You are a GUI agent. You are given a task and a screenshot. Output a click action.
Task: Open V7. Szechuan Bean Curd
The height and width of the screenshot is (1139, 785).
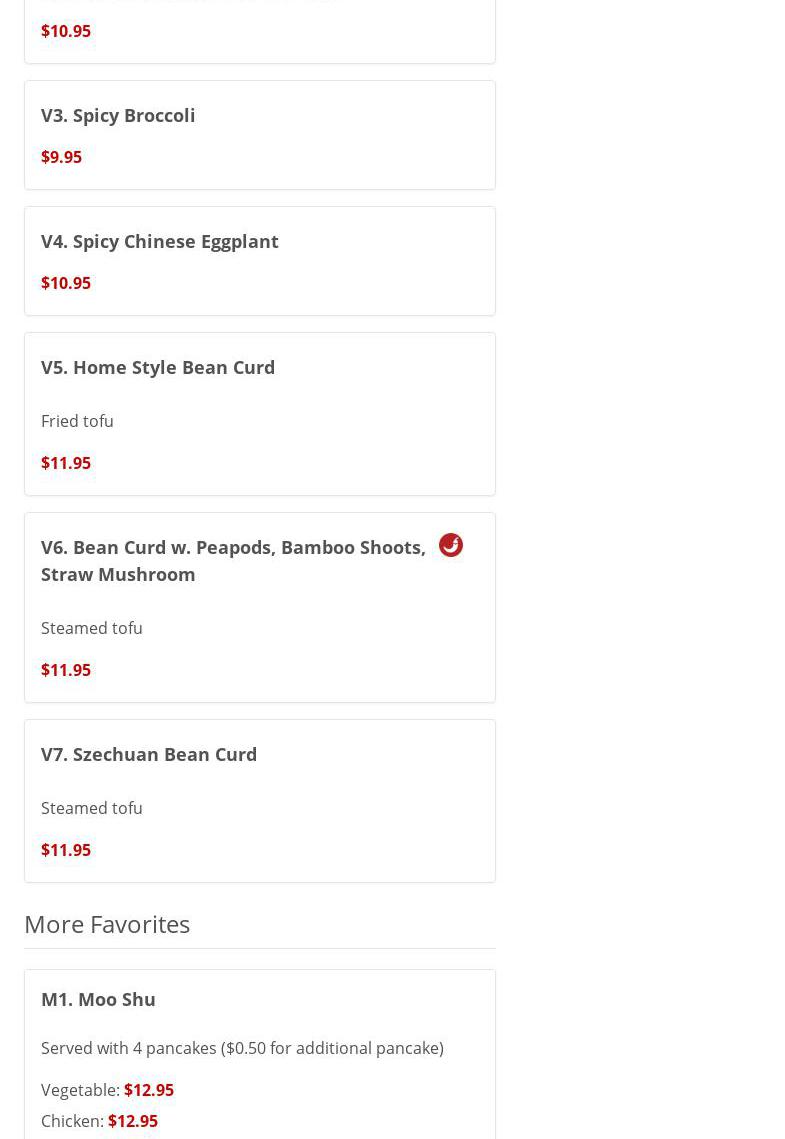click(x=149, y=754)
